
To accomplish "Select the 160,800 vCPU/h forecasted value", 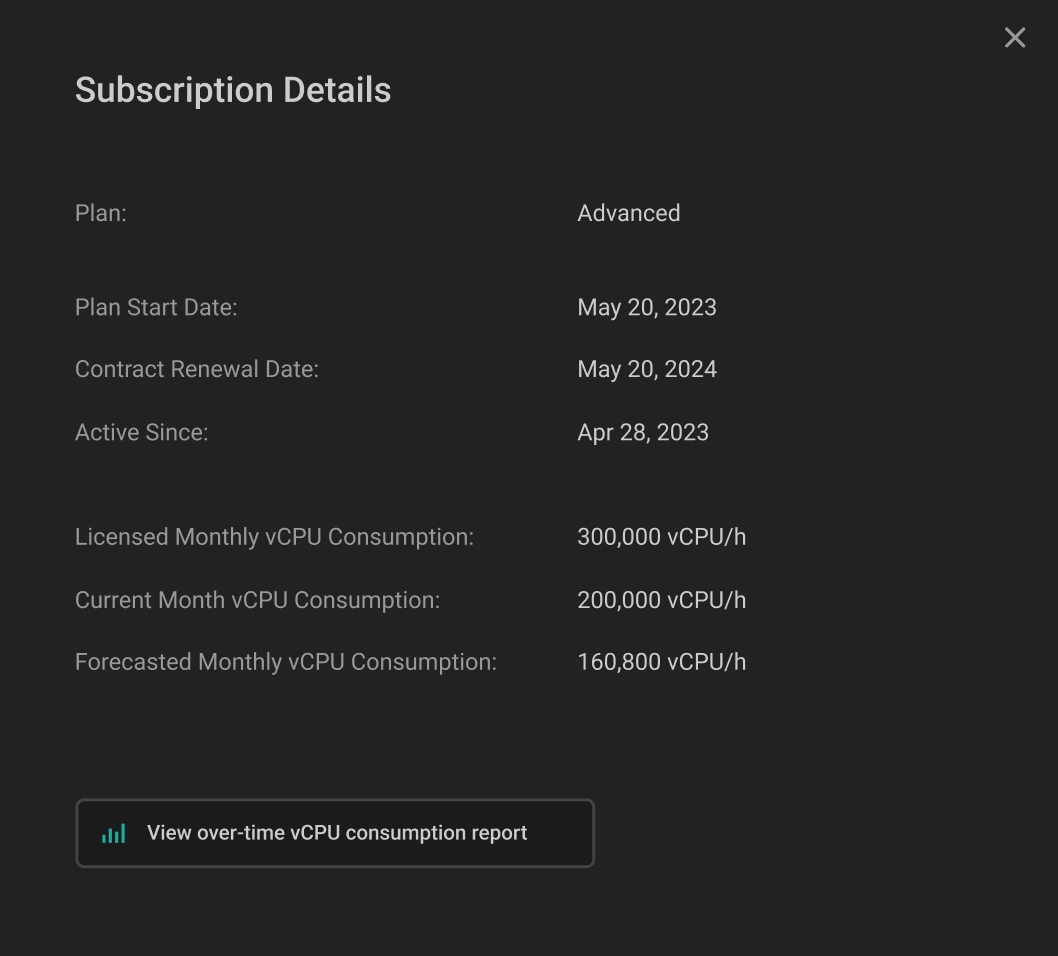I will (661, 662).
